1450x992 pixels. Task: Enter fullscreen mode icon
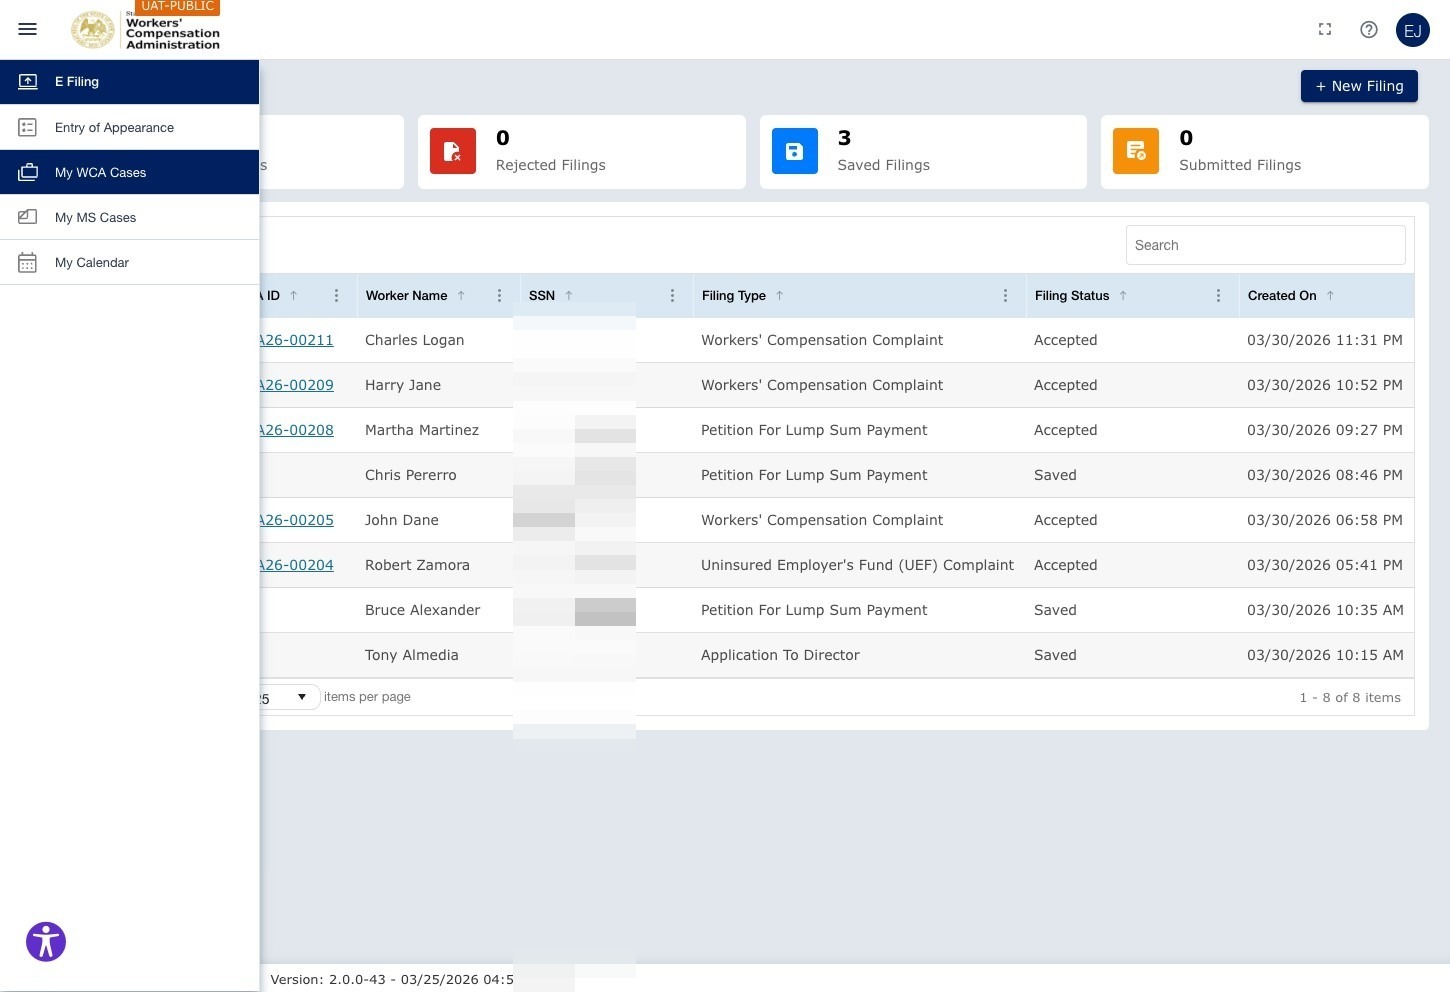(x=1325, y=29)
